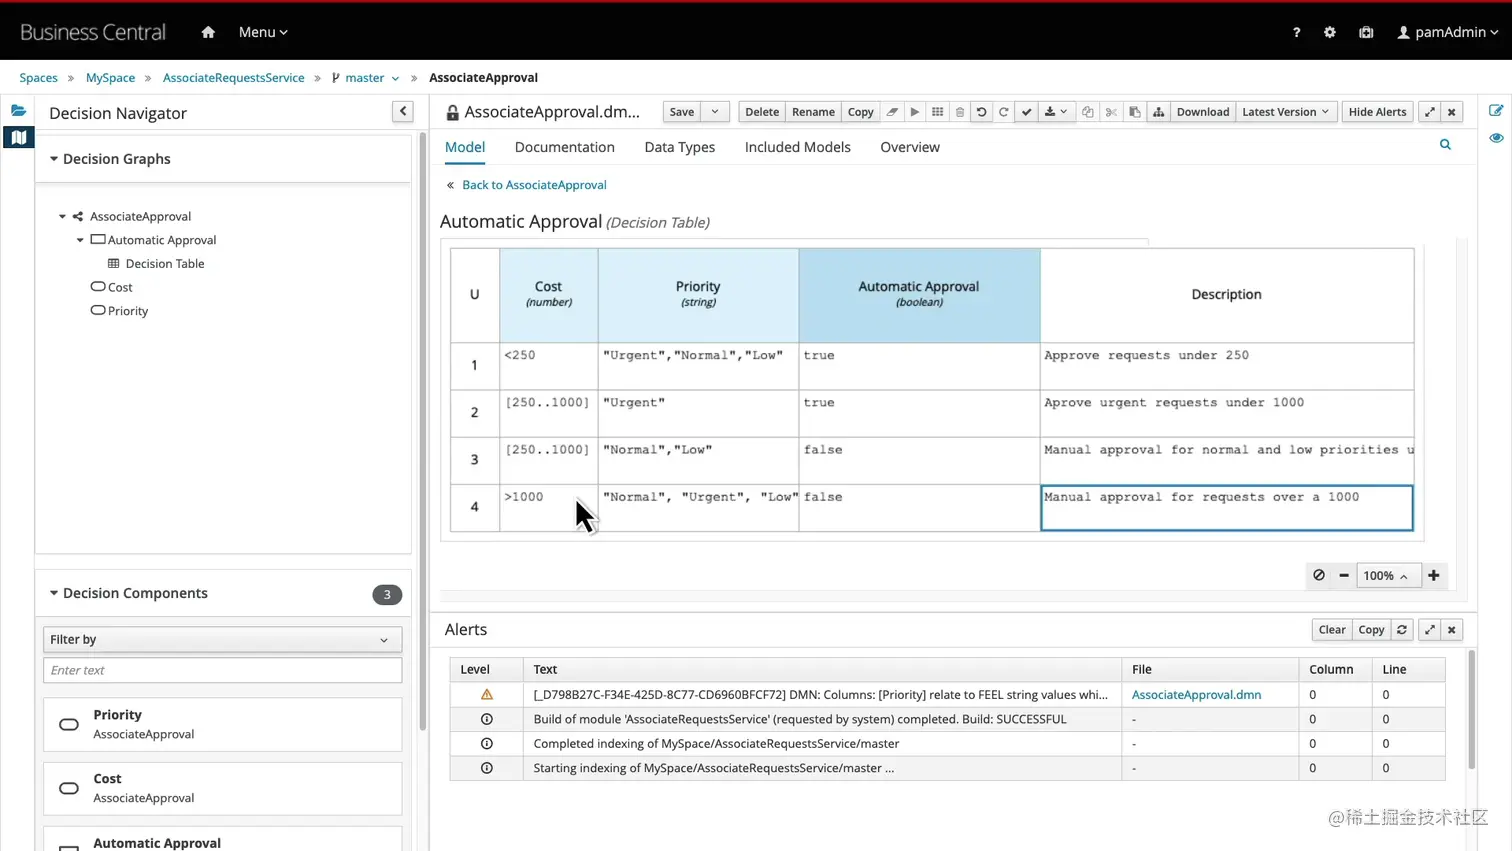1512x851 pixels.
Task: Select the Cost decision component card
Action: tap(222, 788)
